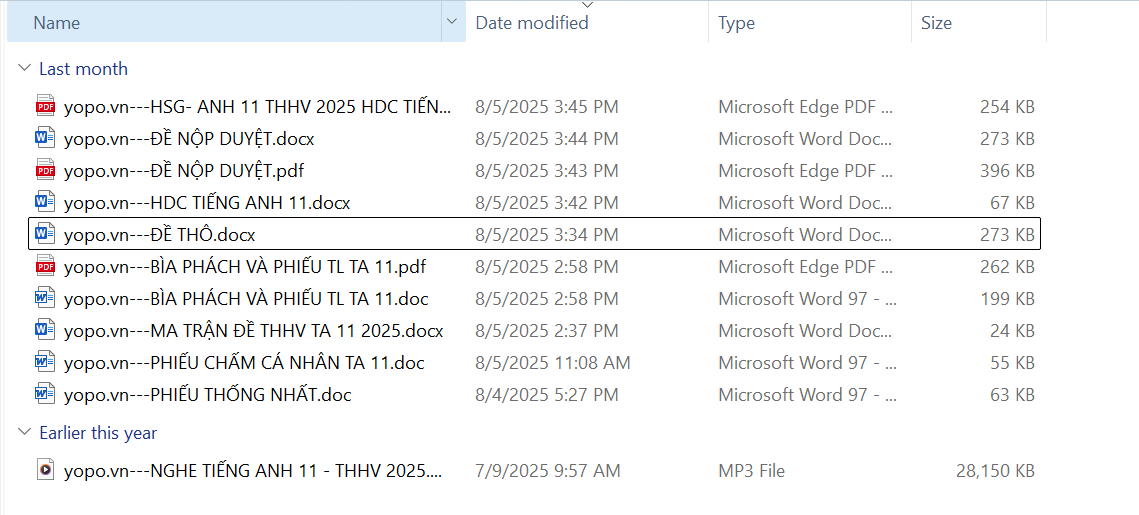Image resolution: width=1139 pixels, height=515 pixels.
Task: Click the PDF icon beside ĐỀ NỘP DUYỆT.pdf
Action: [45, 170]
